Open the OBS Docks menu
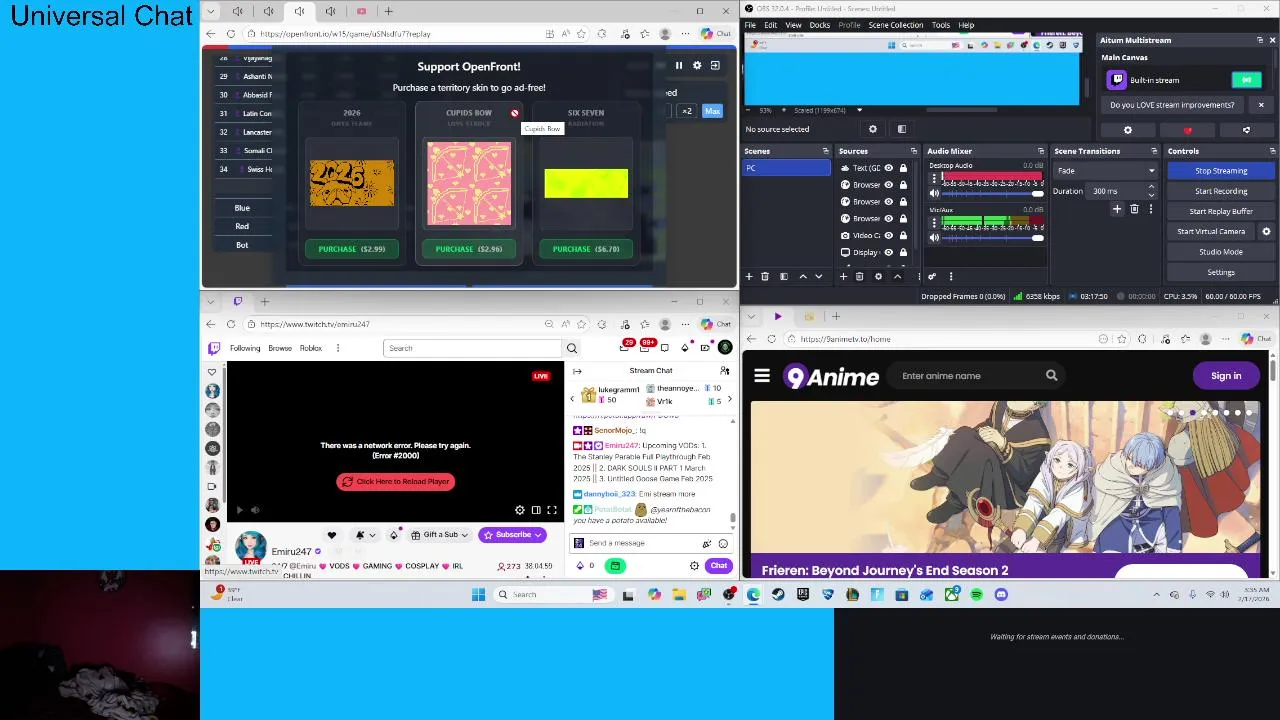1280x720 pixels. (x=820, y=25)
